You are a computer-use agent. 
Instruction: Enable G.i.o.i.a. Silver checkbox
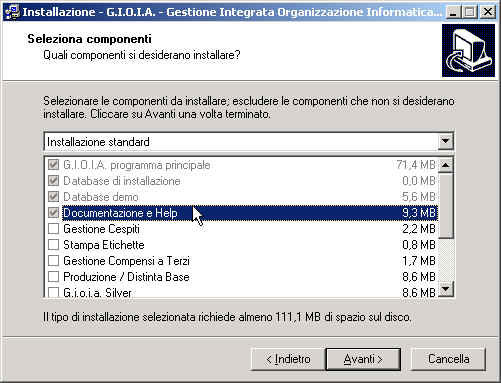53,292
